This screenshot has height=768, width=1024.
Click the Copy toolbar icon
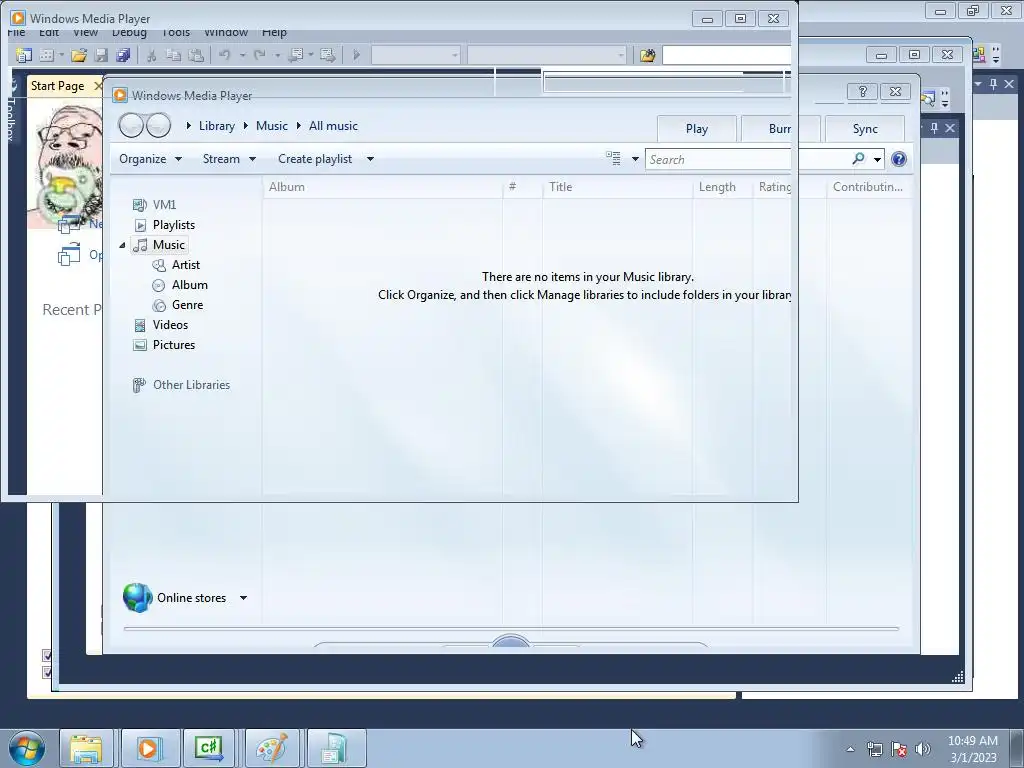click(174, 56)
